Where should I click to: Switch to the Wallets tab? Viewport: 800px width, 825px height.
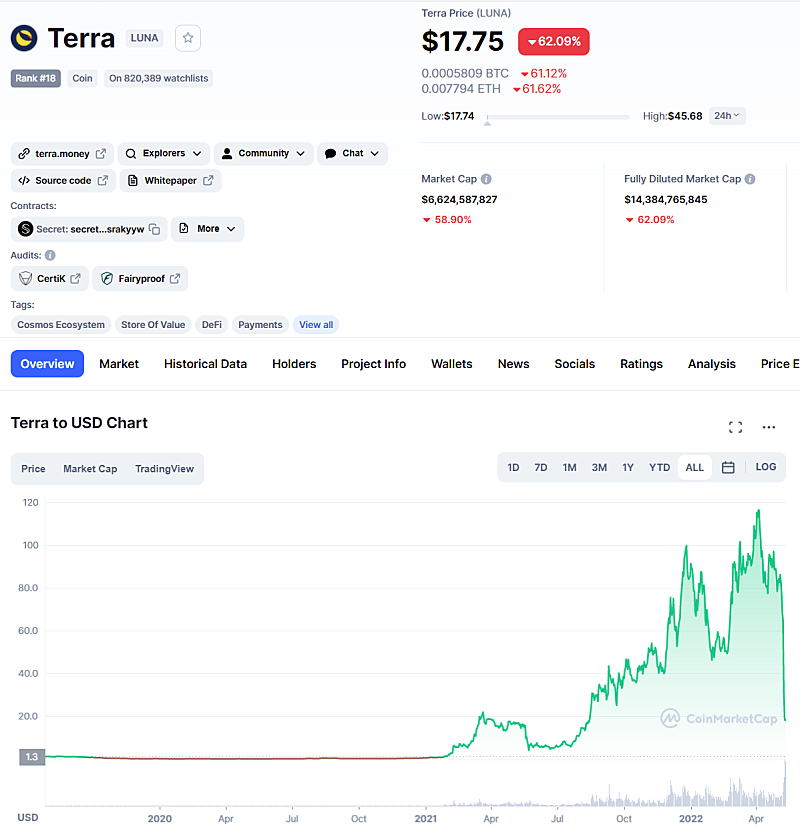(x=452, y=364)
